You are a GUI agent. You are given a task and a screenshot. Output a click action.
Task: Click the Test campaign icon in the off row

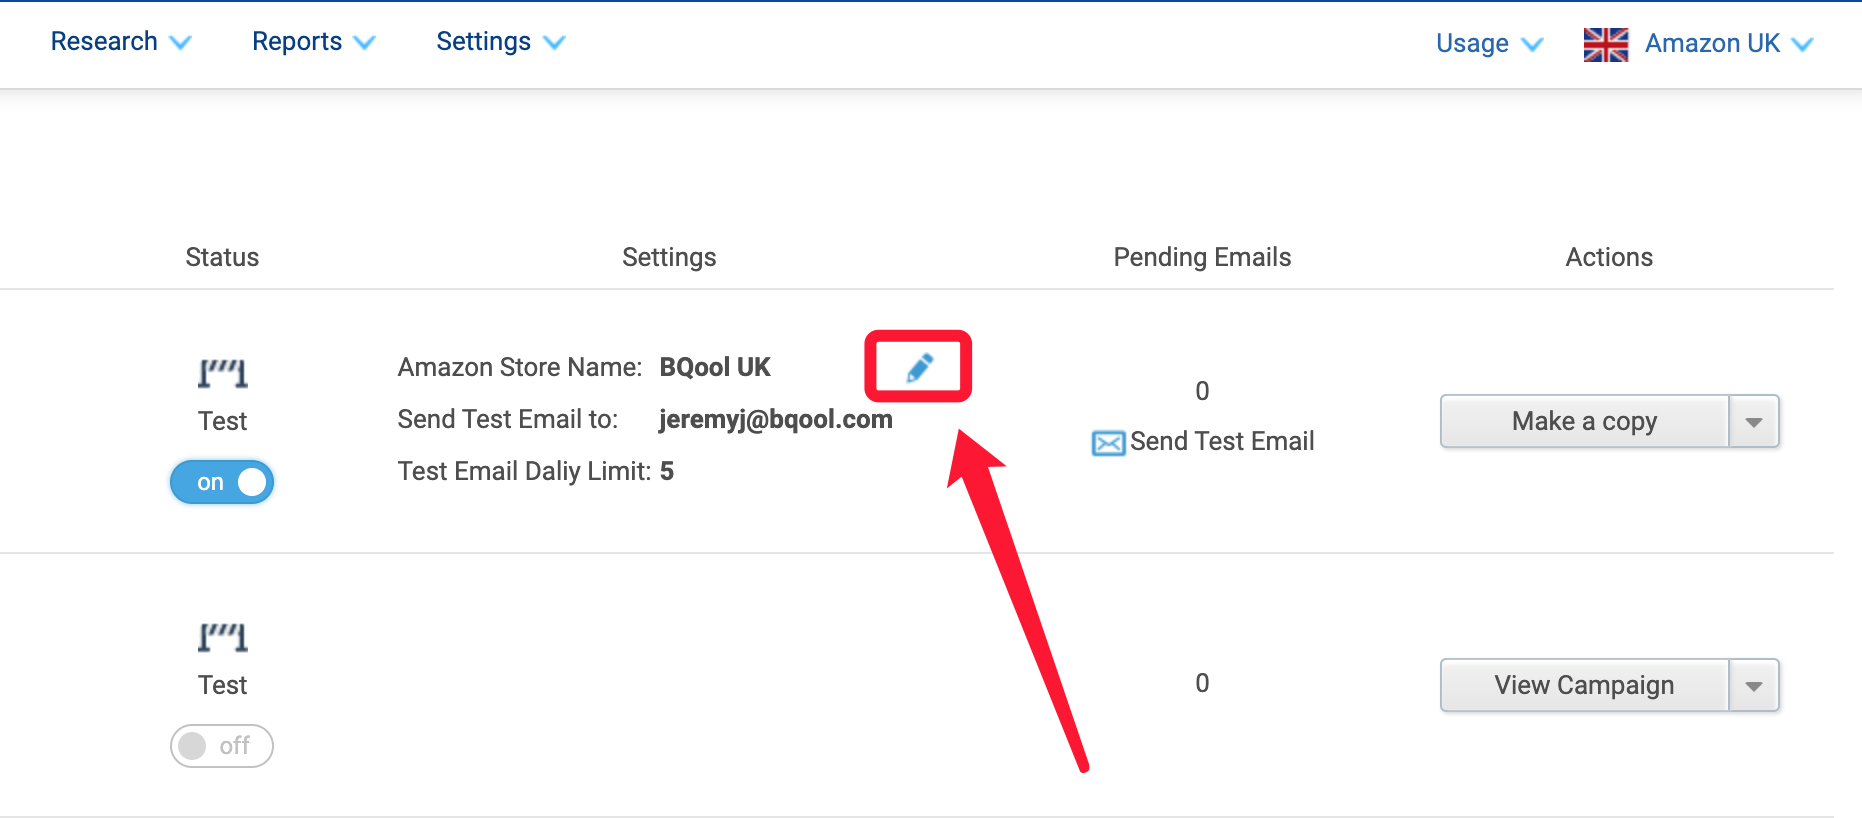click(x=222, y=637)
